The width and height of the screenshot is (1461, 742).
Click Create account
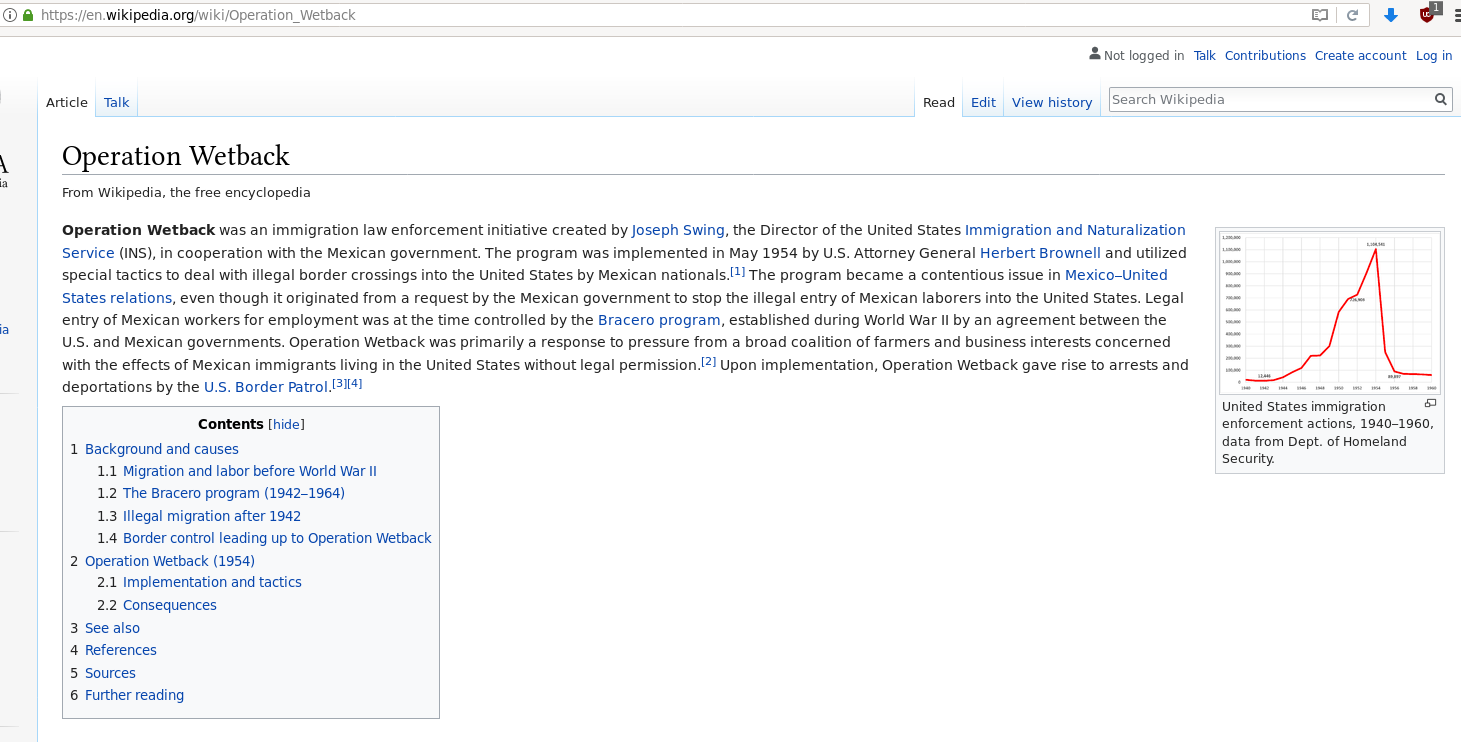click(x=1360, y=56)
